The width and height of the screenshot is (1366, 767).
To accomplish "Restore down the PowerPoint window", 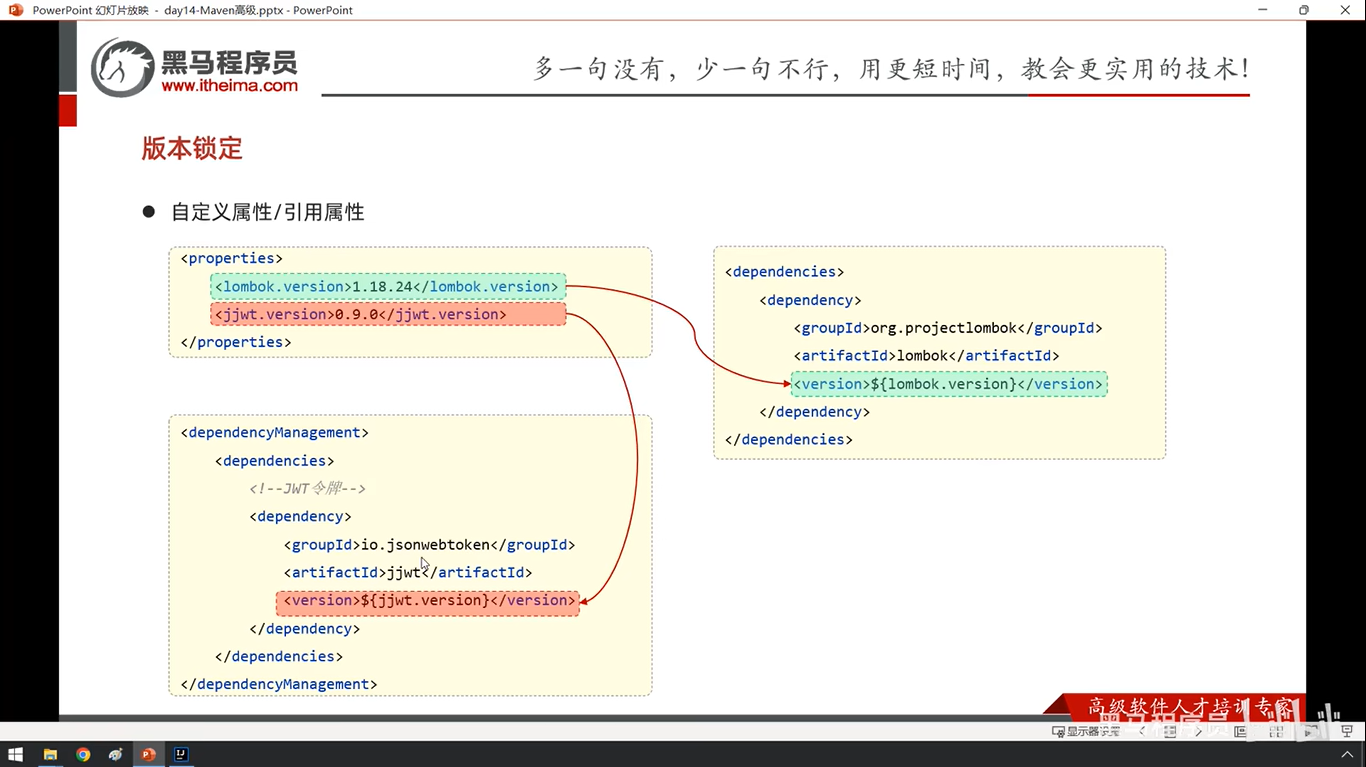I will [x=1304, y=10].
